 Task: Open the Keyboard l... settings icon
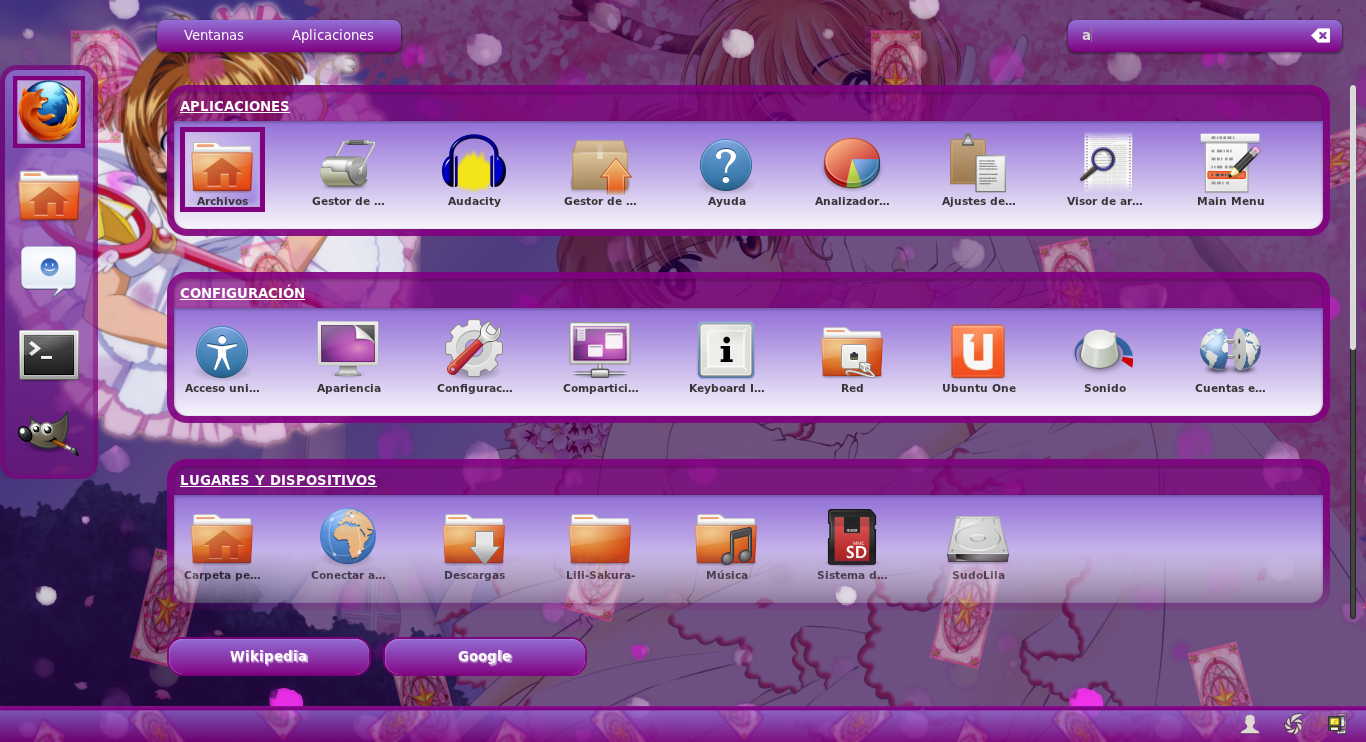pyautogui.click(x=726, y=357)
